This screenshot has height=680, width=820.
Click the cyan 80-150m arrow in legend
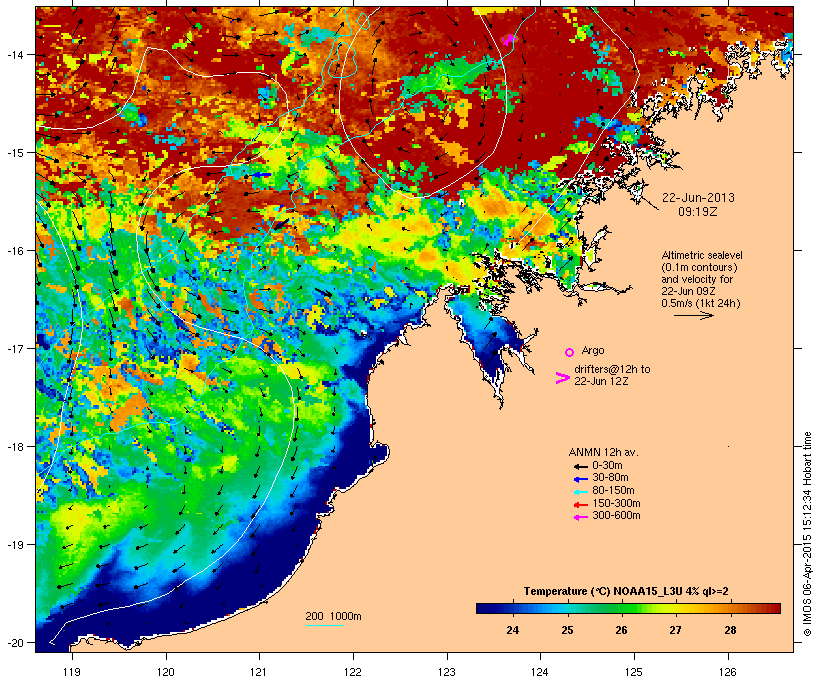pyautogui.click(x=580, y=492)
